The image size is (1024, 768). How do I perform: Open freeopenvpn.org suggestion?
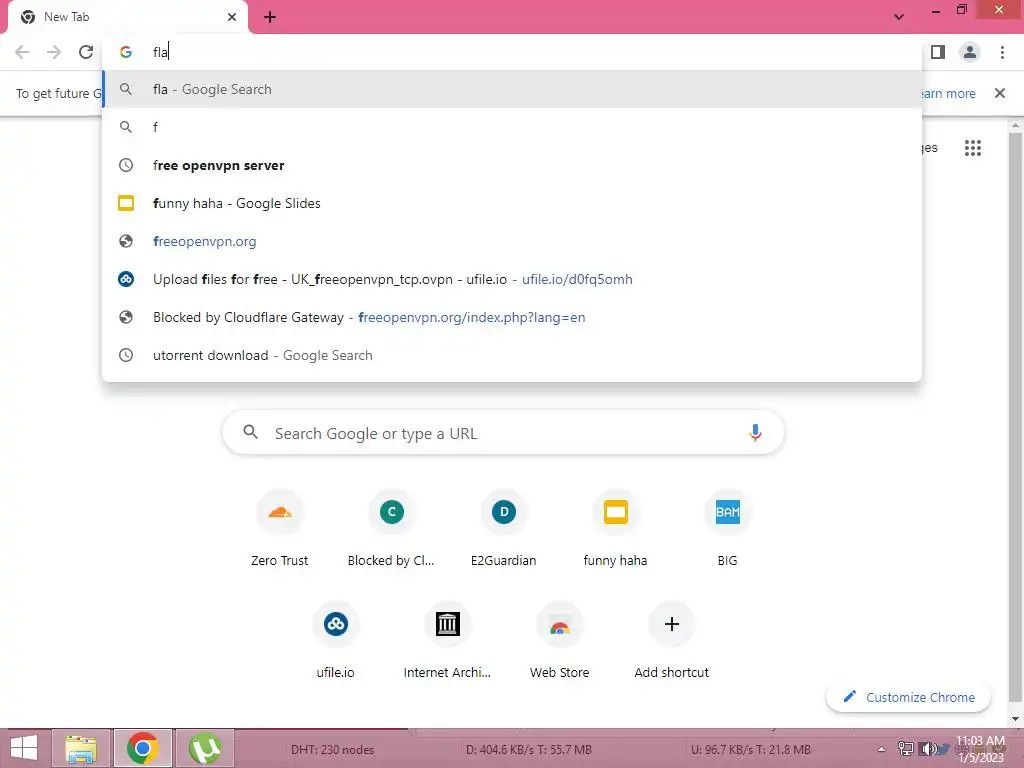click(512, 242)
